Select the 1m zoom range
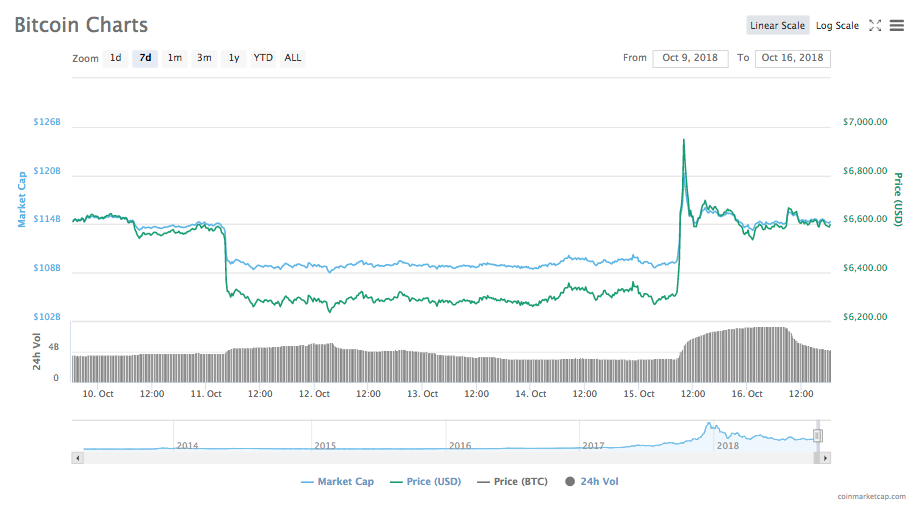Screen dimensions: 924x511 point(174,58)
